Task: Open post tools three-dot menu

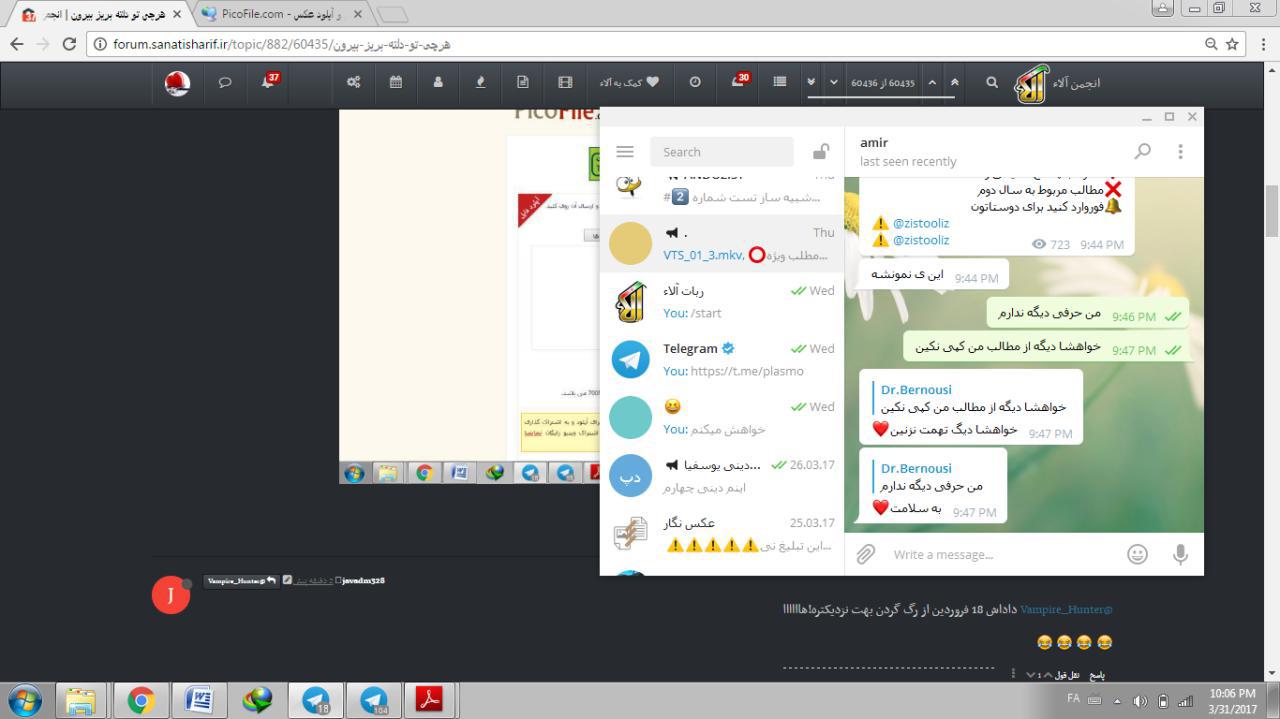Action: coord(1013,674)
